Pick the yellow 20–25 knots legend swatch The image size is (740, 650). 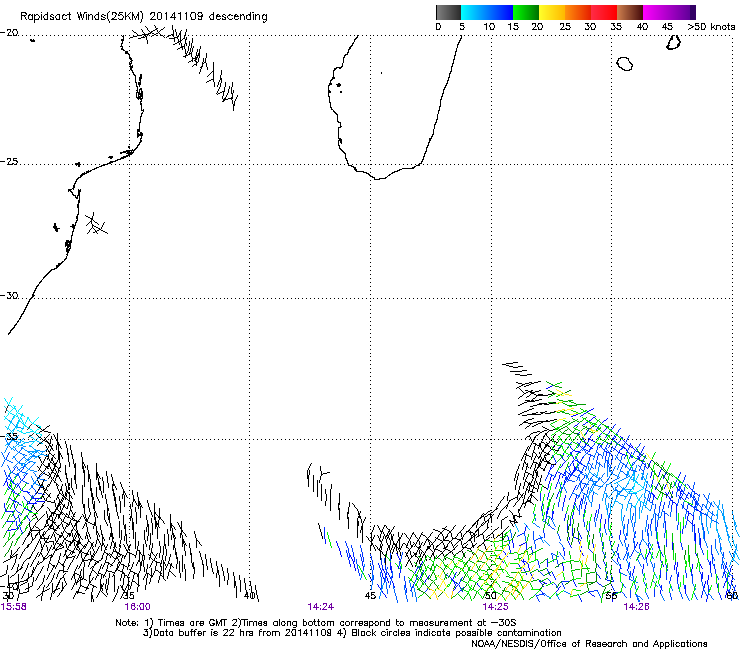click(552, 12)
